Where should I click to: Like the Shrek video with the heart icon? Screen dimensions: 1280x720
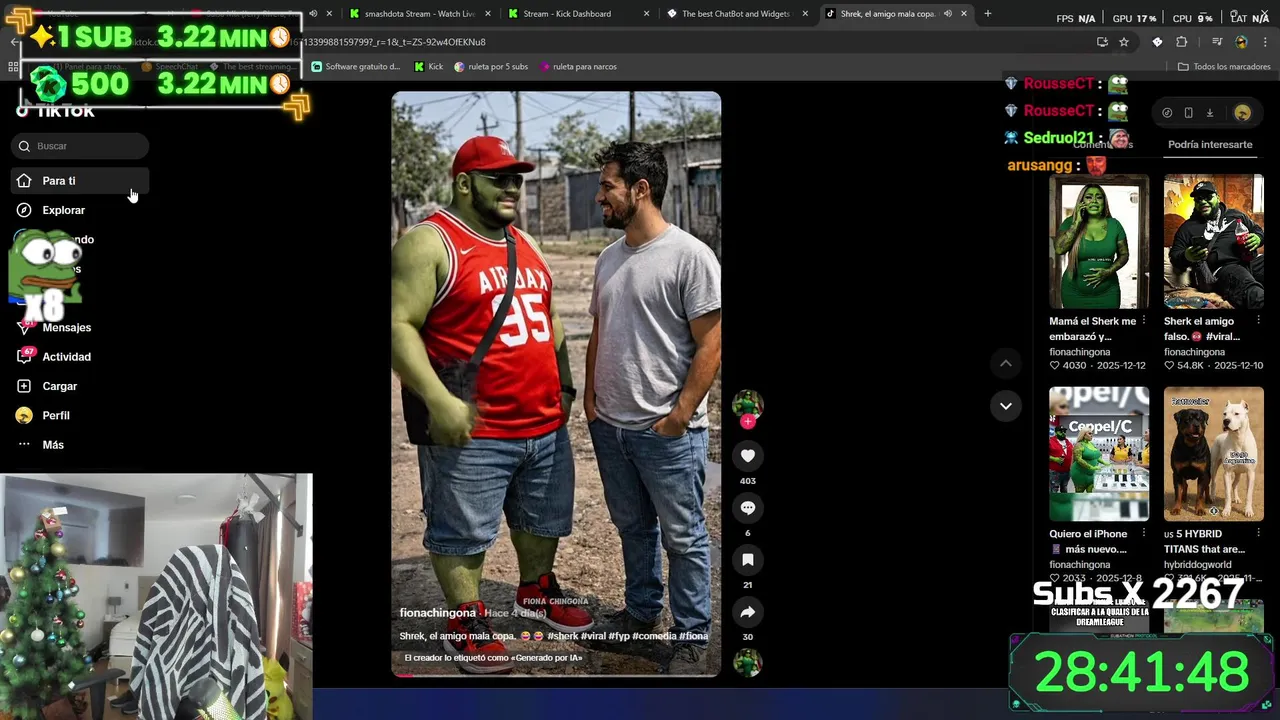click(x=747, y=456)
